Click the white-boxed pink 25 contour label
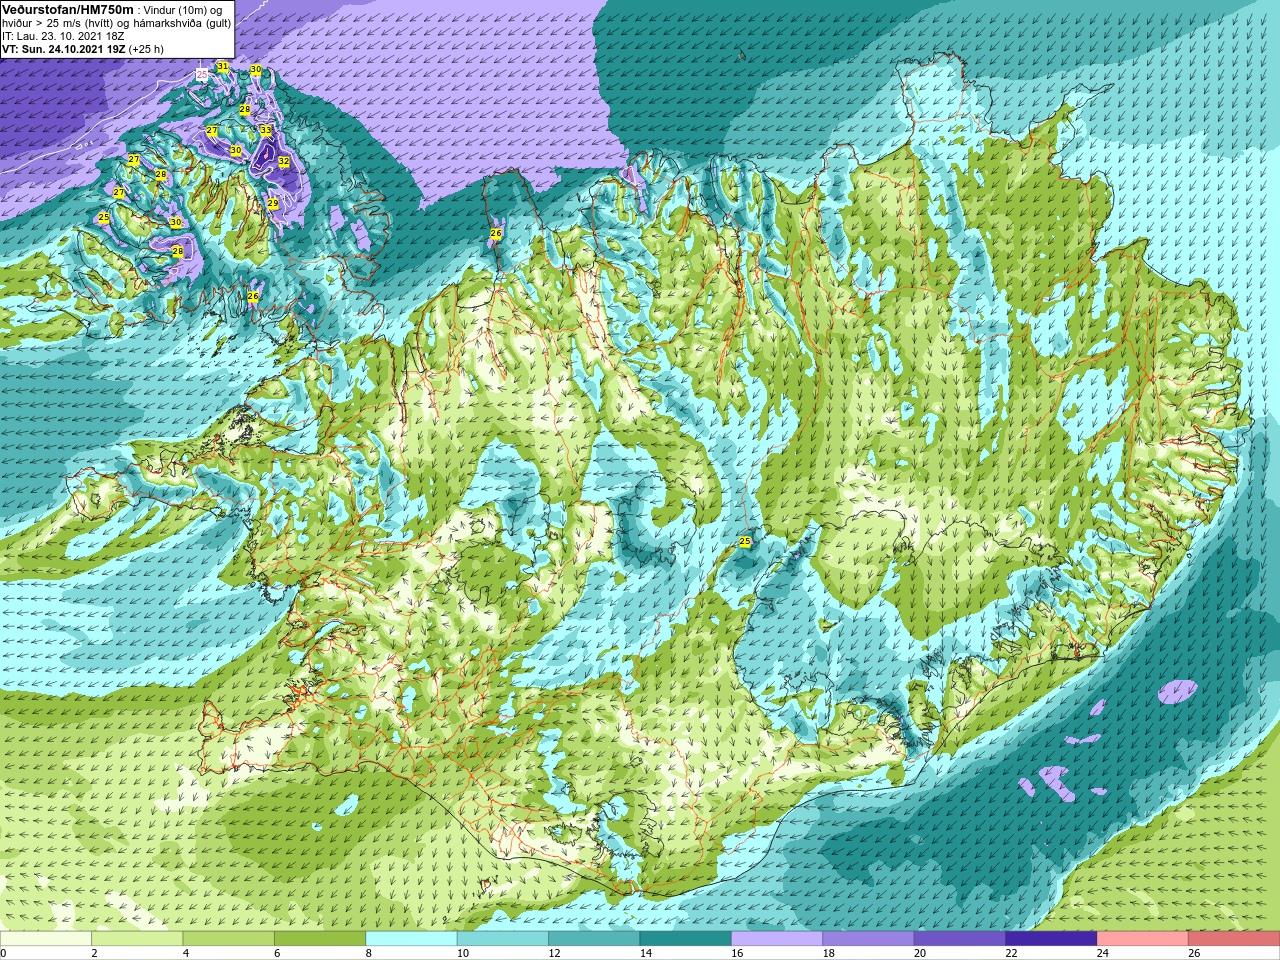The height and width of the screenshot is (960, 1280). point(202,74)
